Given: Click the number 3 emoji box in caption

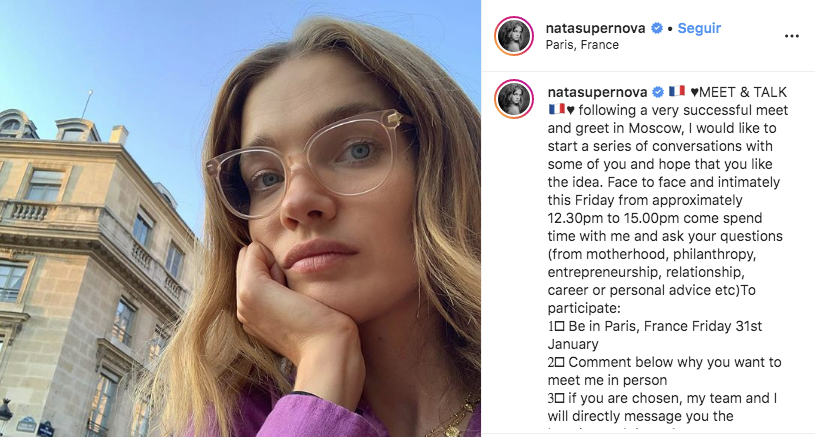Looking at the screenshot, I should [x=556, y=399].
